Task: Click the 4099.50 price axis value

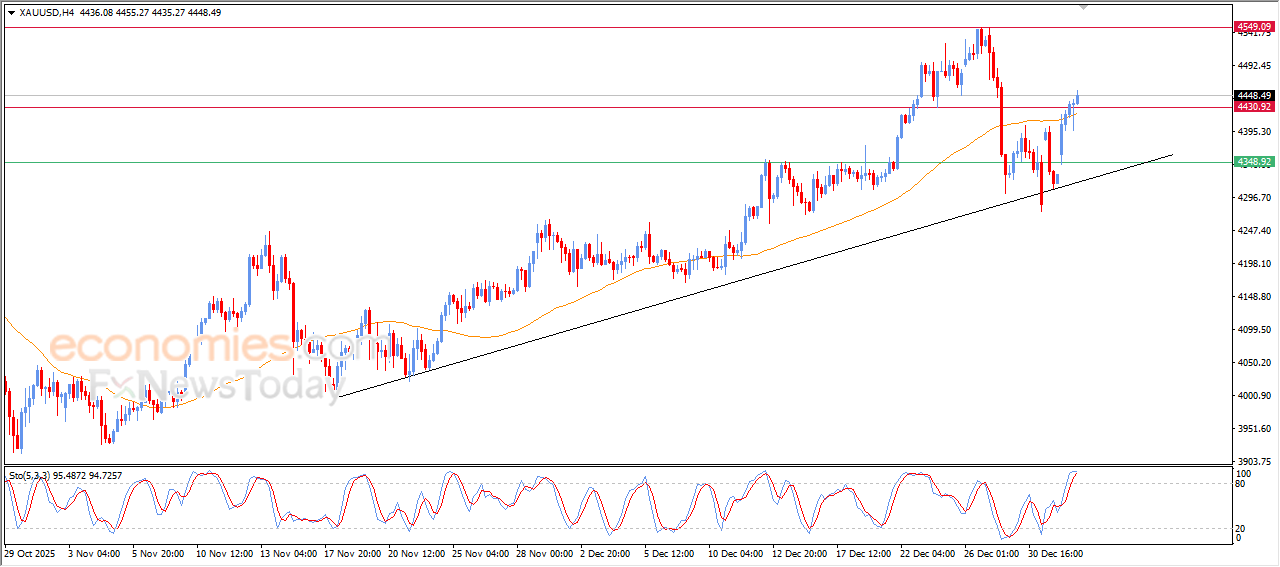Action: pos(1253,330)
